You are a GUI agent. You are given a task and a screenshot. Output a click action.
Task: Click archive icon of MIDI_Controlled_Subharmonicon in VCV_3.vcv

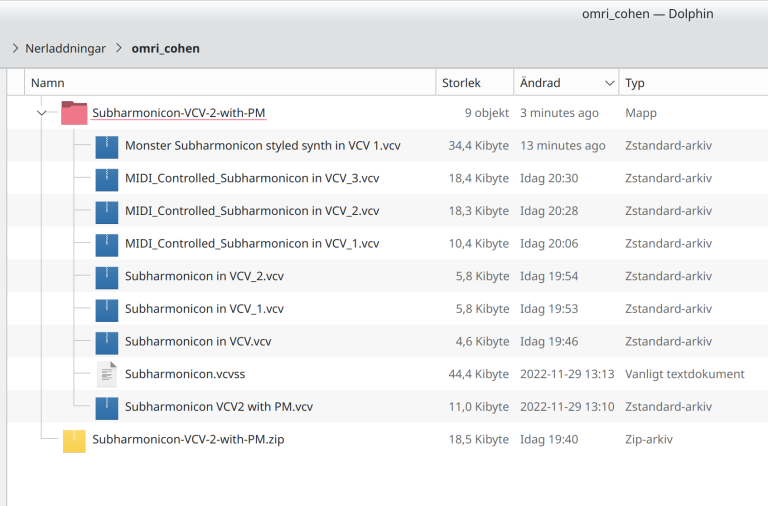[x=107, y=180]
